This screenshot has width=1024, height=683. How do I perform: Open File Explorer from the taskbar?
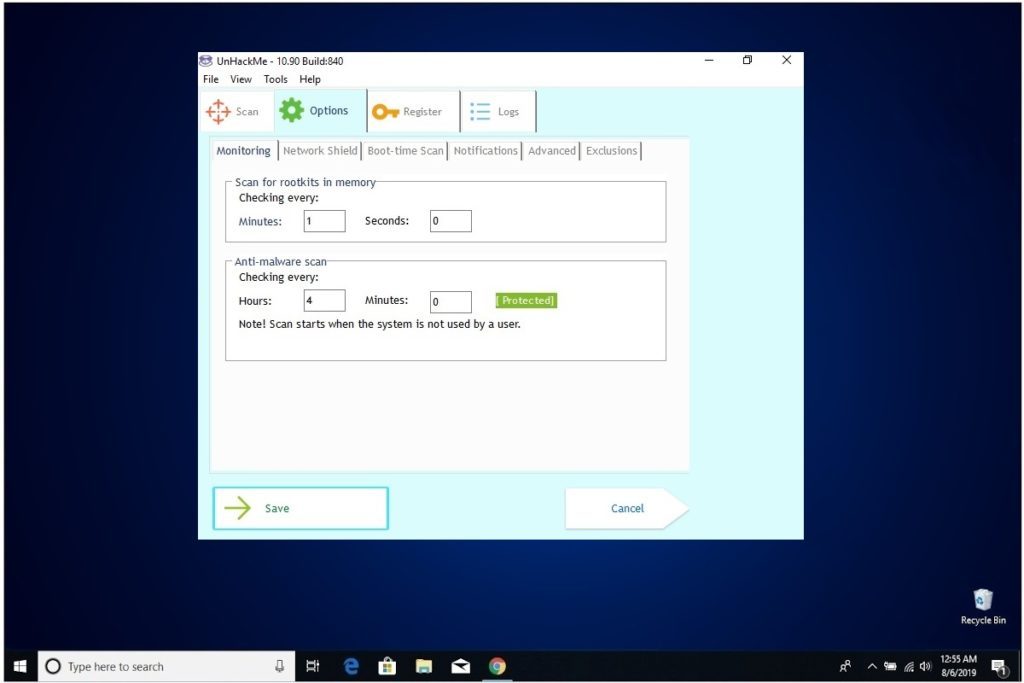pos(424,665)
